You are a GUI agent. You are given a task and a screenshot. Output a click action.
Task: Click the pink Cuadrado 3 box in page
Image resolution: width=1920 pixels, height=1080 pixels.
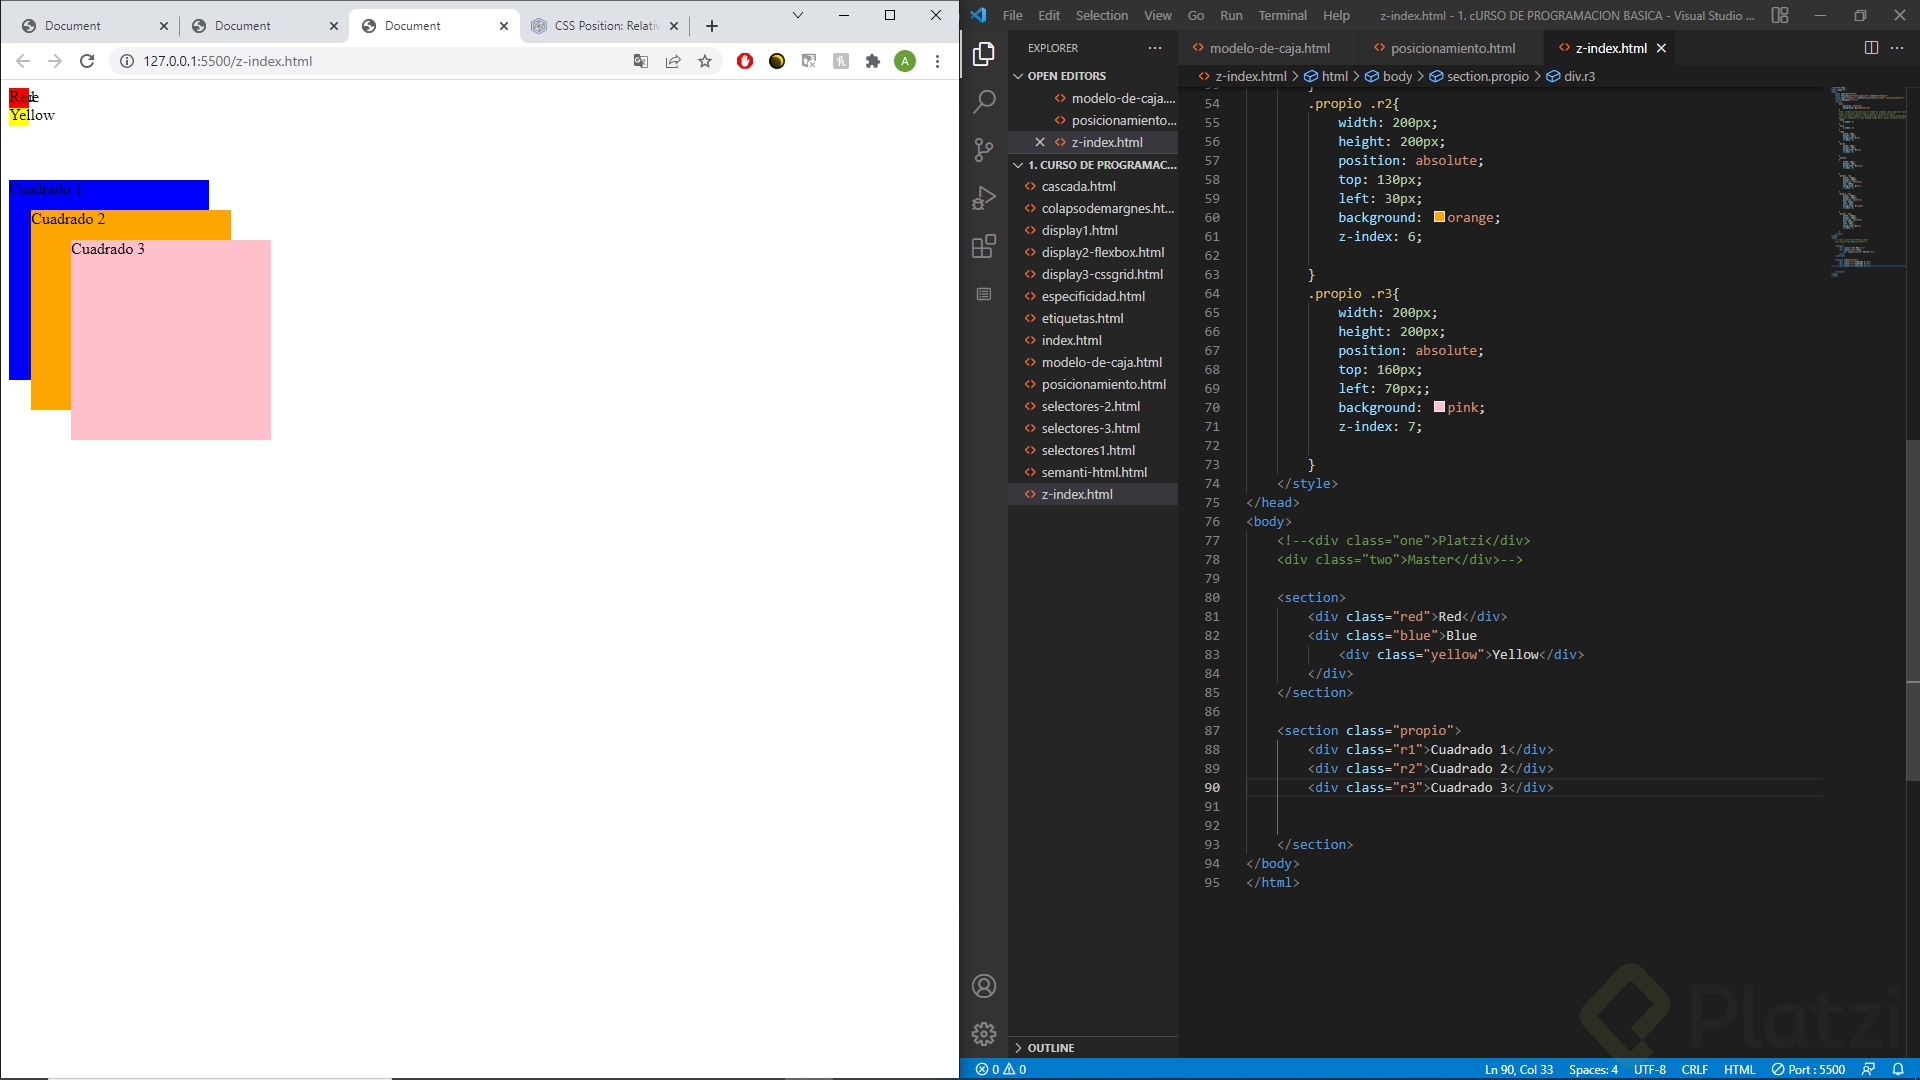[171, 340]
